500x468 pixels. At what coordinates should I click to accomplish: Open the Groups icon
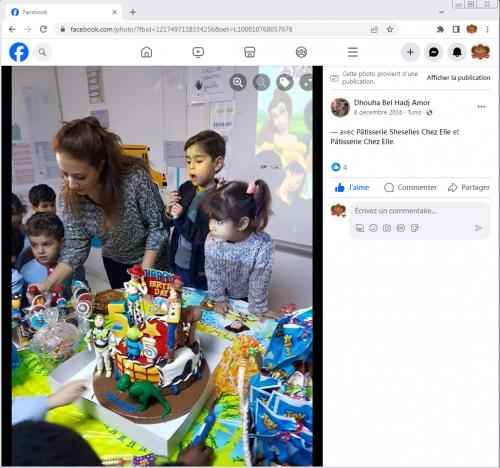[301, 52]
